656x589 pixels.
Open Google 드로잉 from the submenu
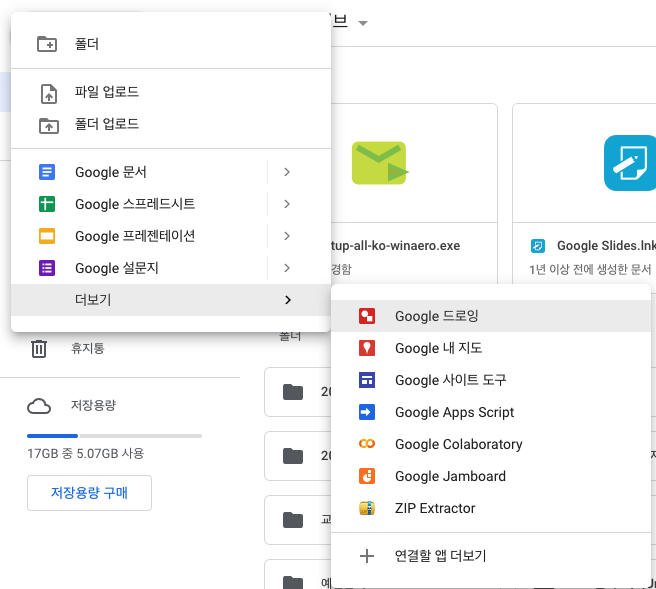[491, 316]
